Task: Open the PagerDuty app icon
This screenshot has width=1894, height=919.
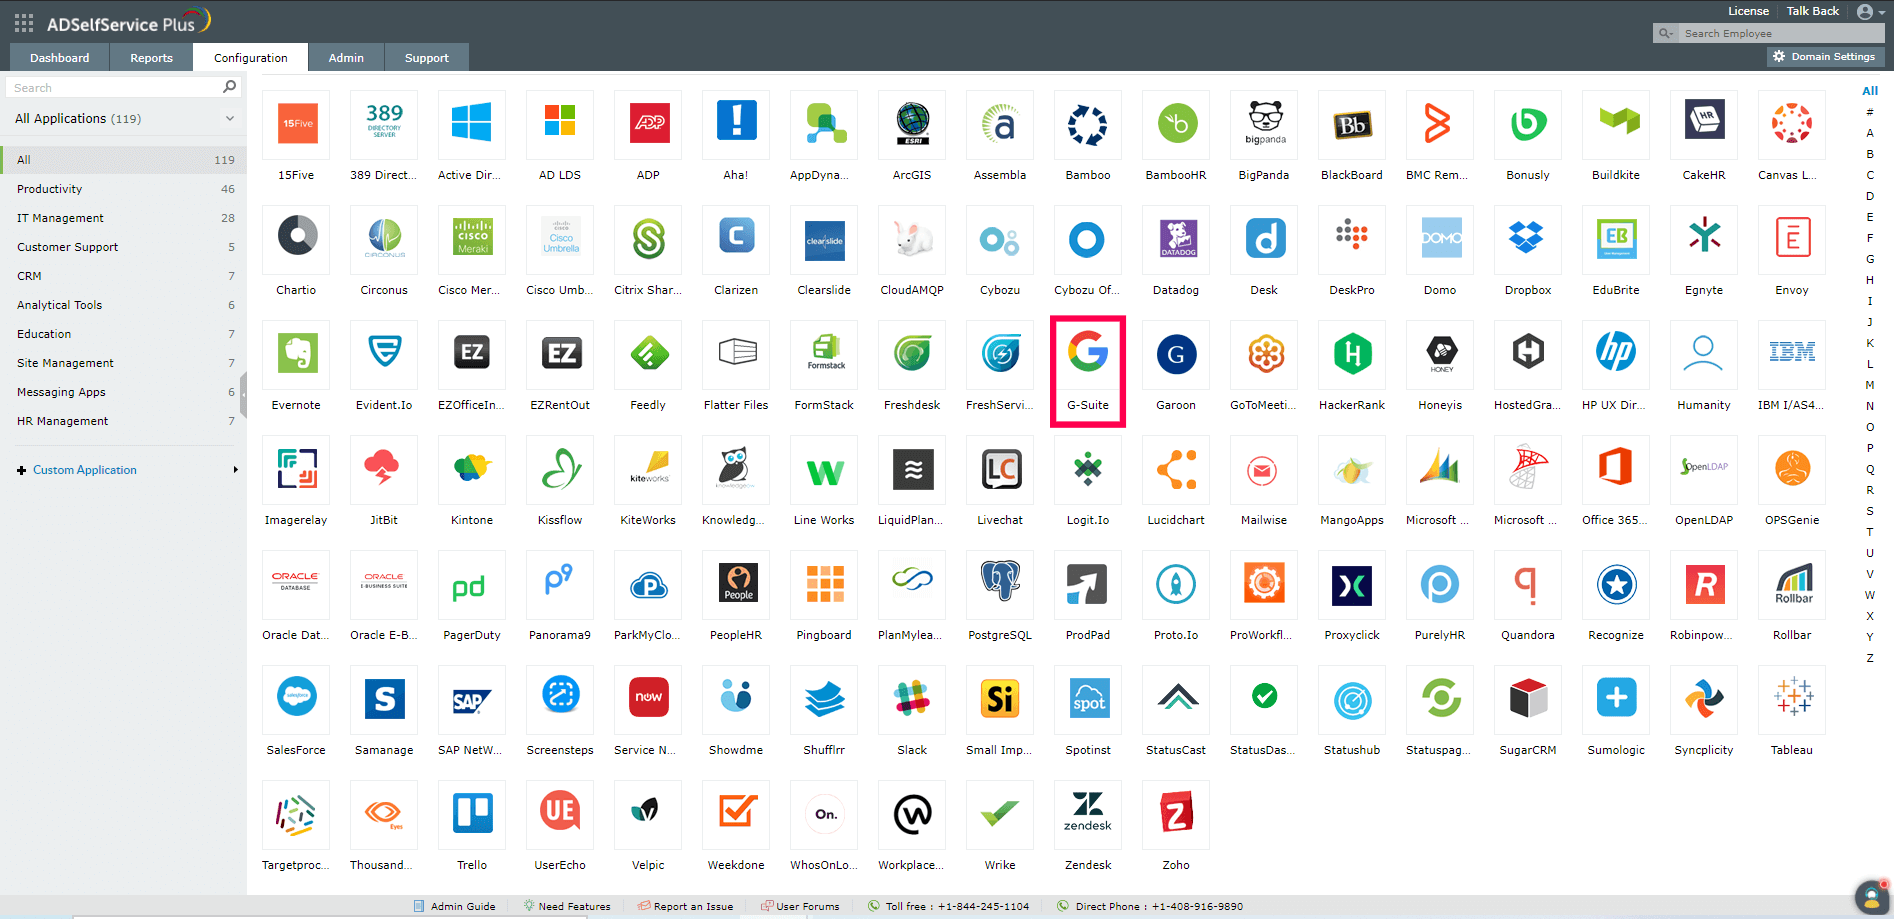Action: coord(473,584)
